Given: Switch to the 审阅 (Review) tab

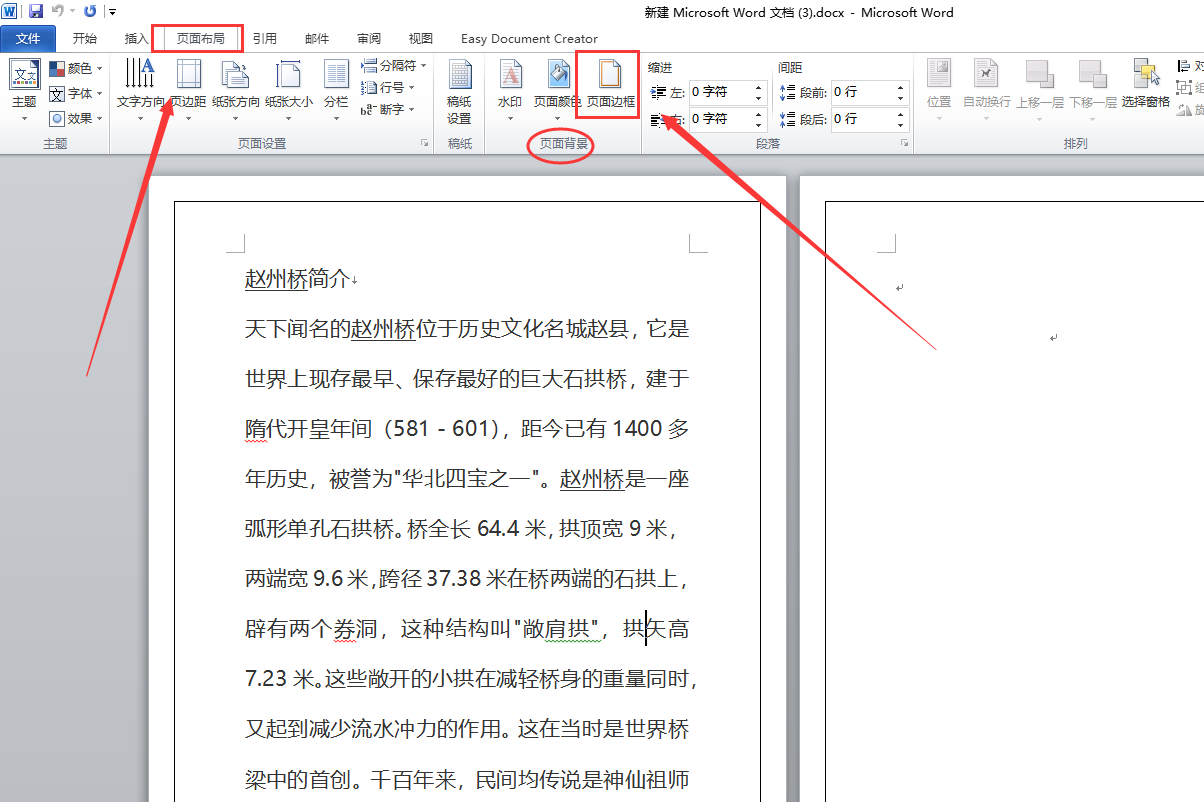Looking at the screenshot, I should pyautogui.click(x=369, y=39).
